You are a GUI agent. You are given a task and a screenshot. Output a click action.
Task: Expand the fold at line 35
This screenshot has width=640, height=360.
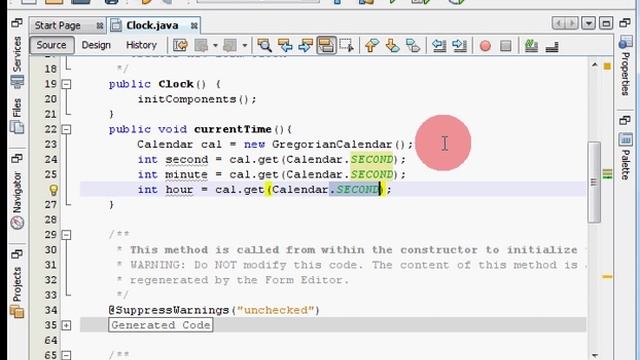[66, 325]
